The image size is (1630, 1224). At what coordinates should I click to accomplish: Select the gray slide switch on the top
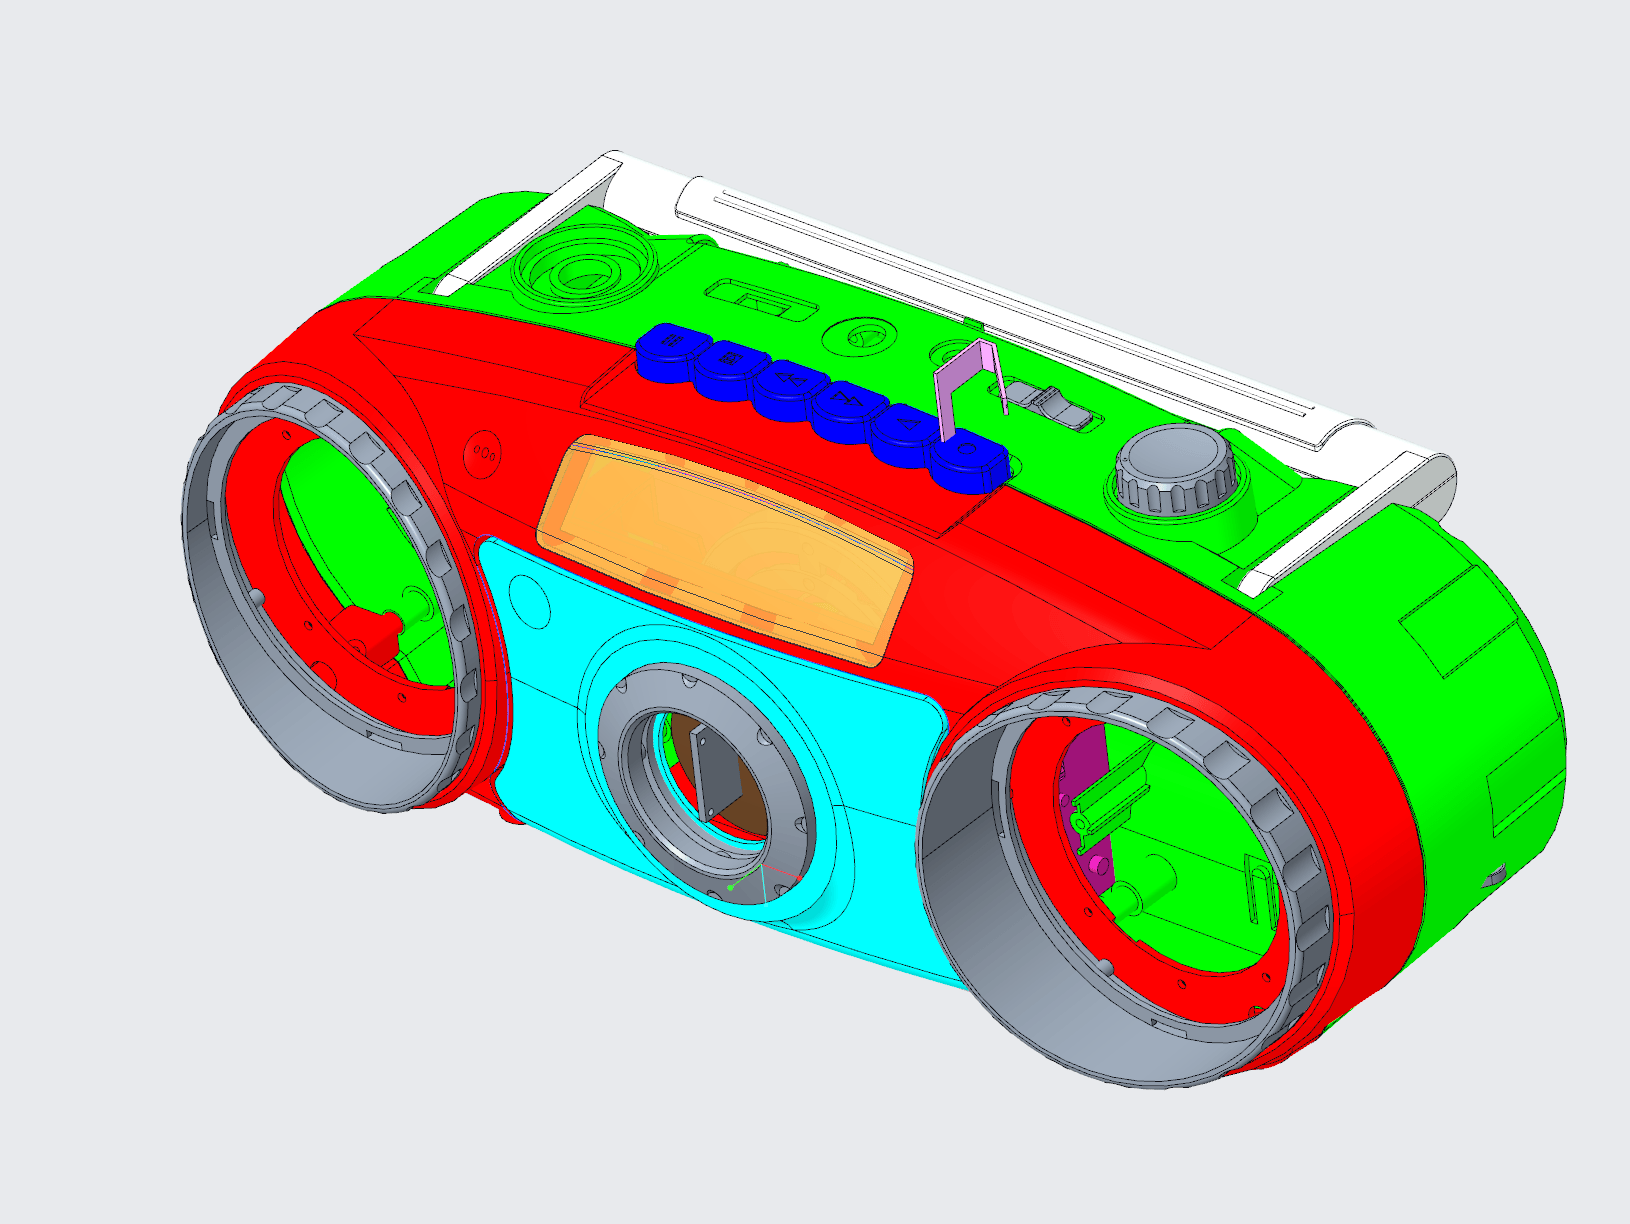coord(1050,405)
